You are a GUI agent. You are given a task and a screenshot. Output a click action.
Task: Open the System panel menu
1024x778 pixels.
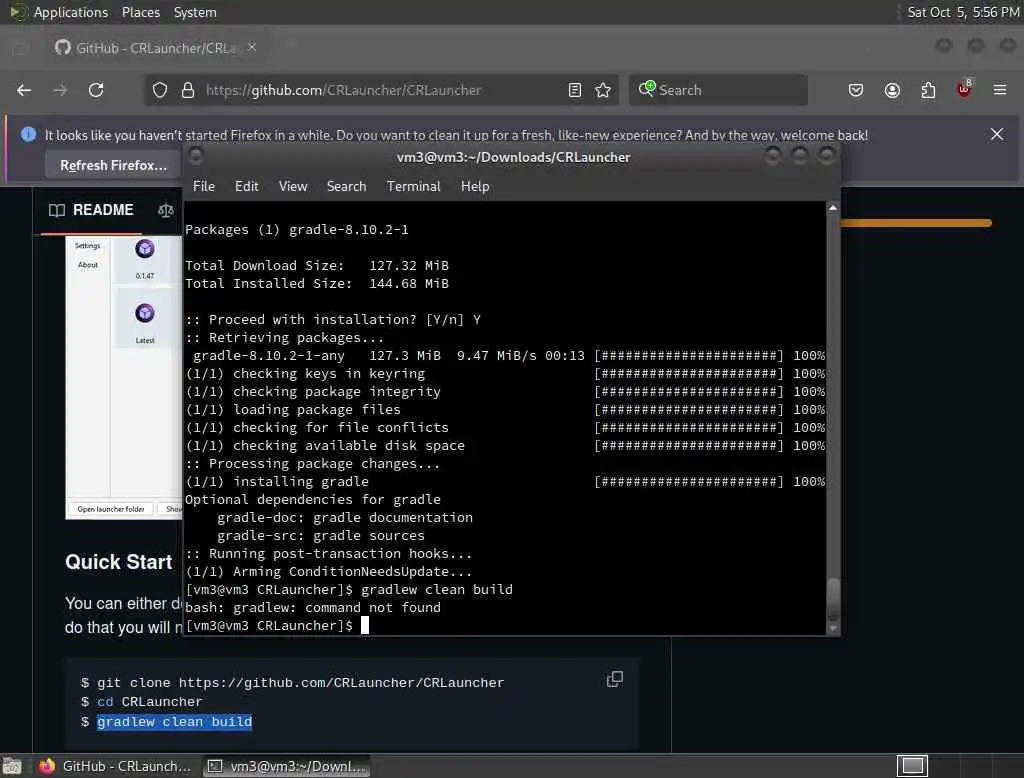(195, 12)
